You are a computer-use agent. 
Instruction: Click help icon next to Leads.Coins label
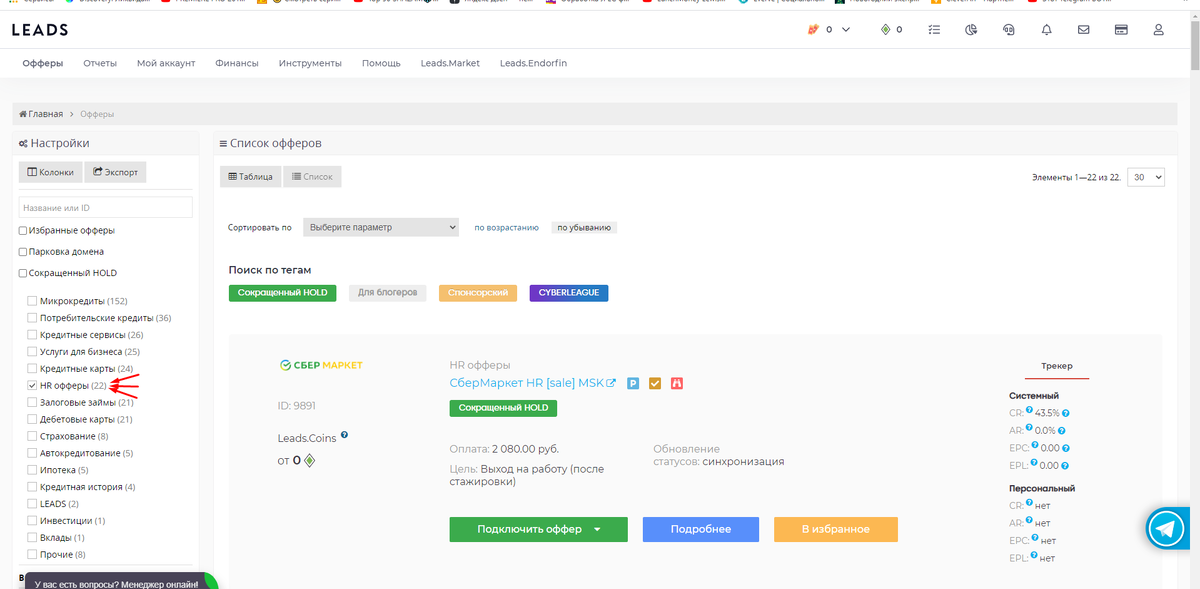[x=344, y=434]
